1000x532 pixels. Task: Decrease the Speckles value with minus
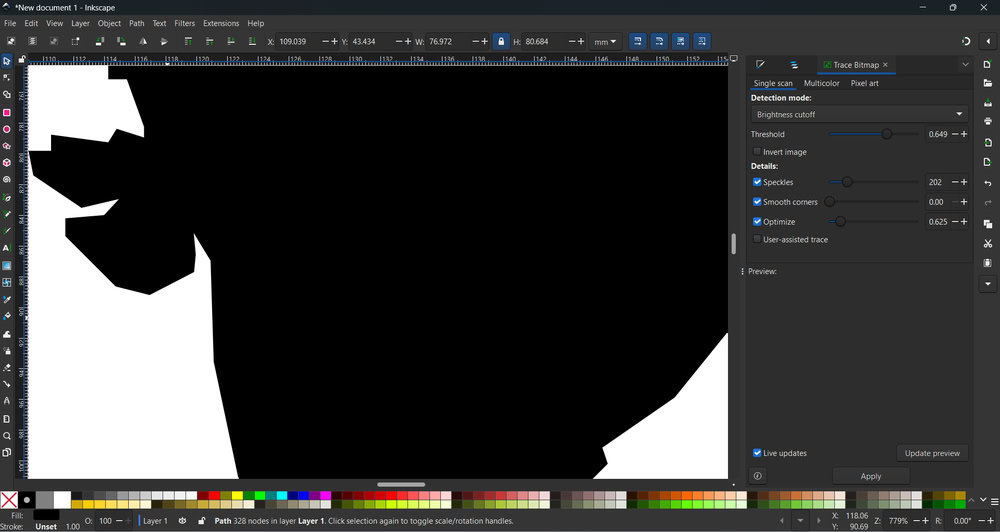pyautogui.click(x=955, y=182)
